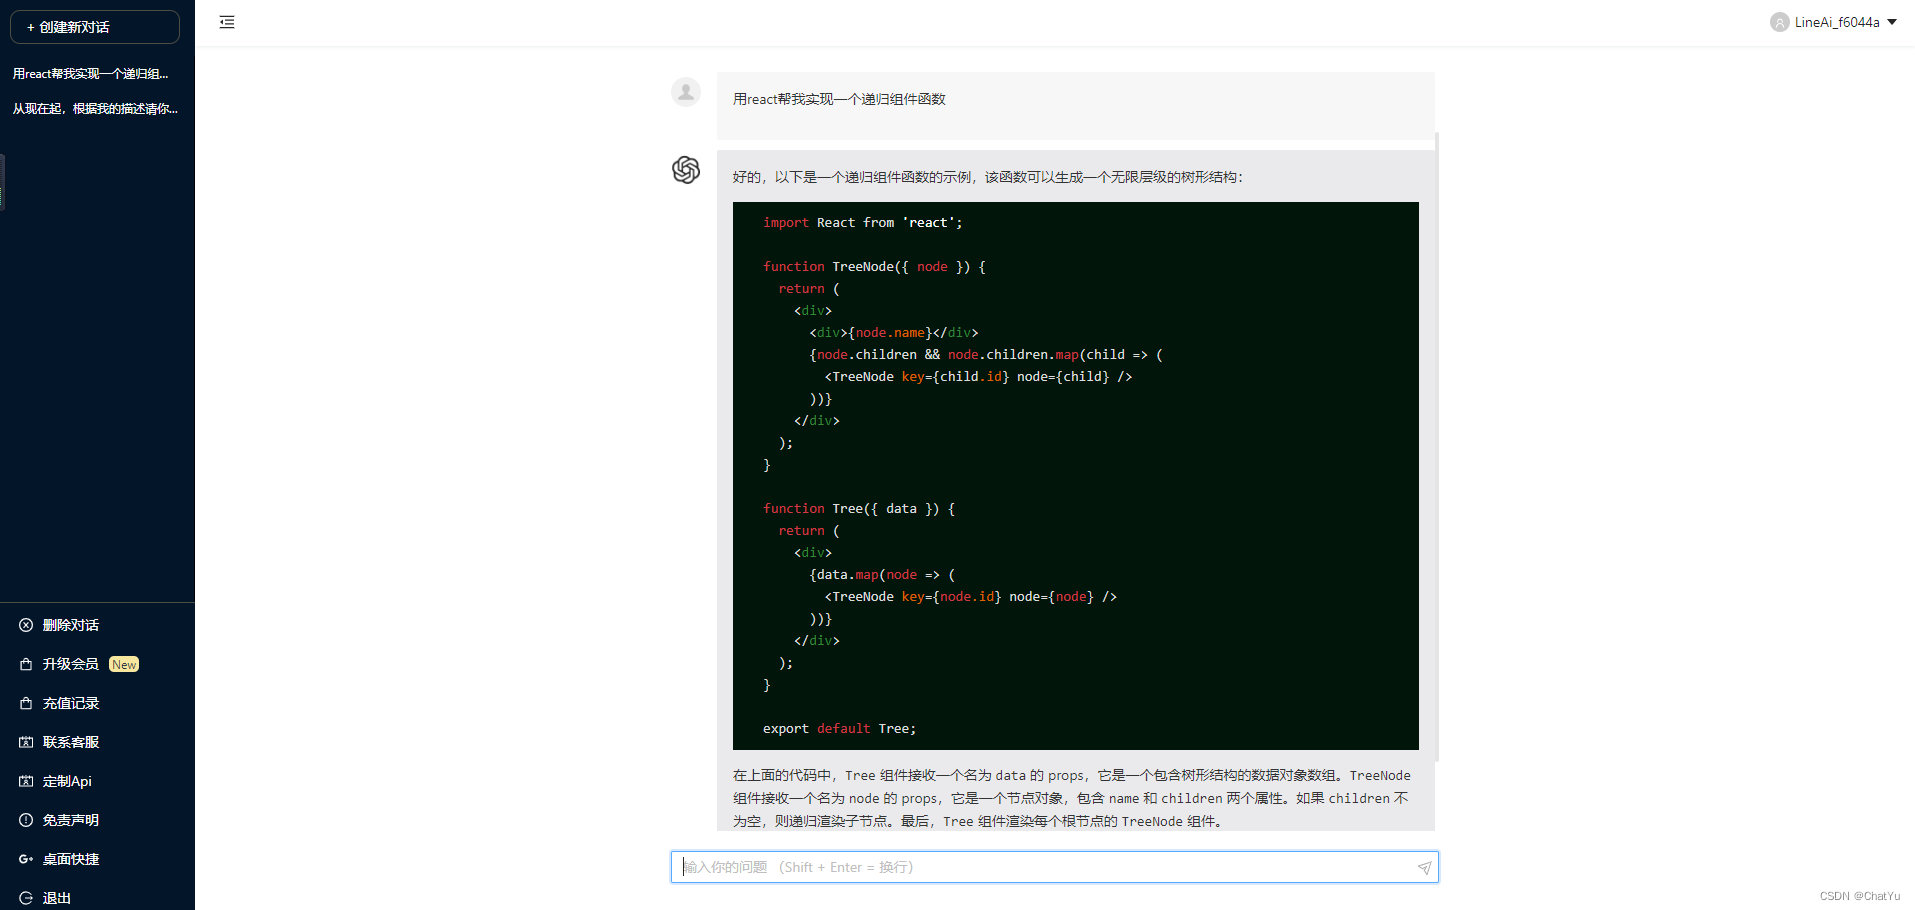Screen dimensions: 1915x910
Task: Click the 联系客服 icon
Action: click(26, 742)
